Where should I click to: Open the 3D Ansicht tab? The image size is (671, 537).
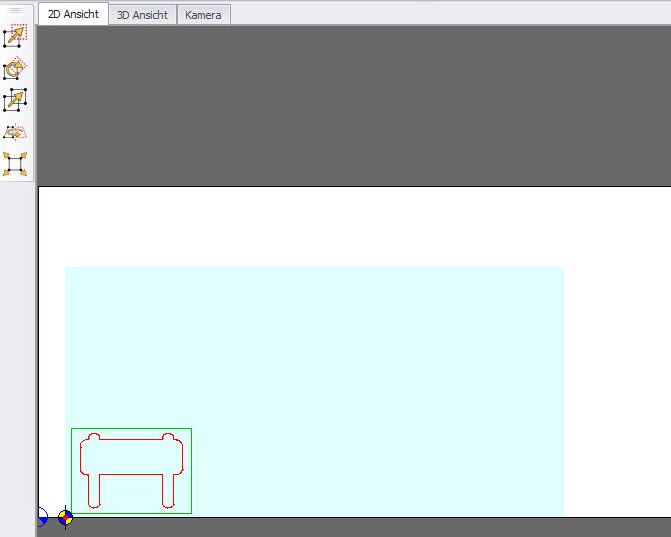tap(143, 15)
